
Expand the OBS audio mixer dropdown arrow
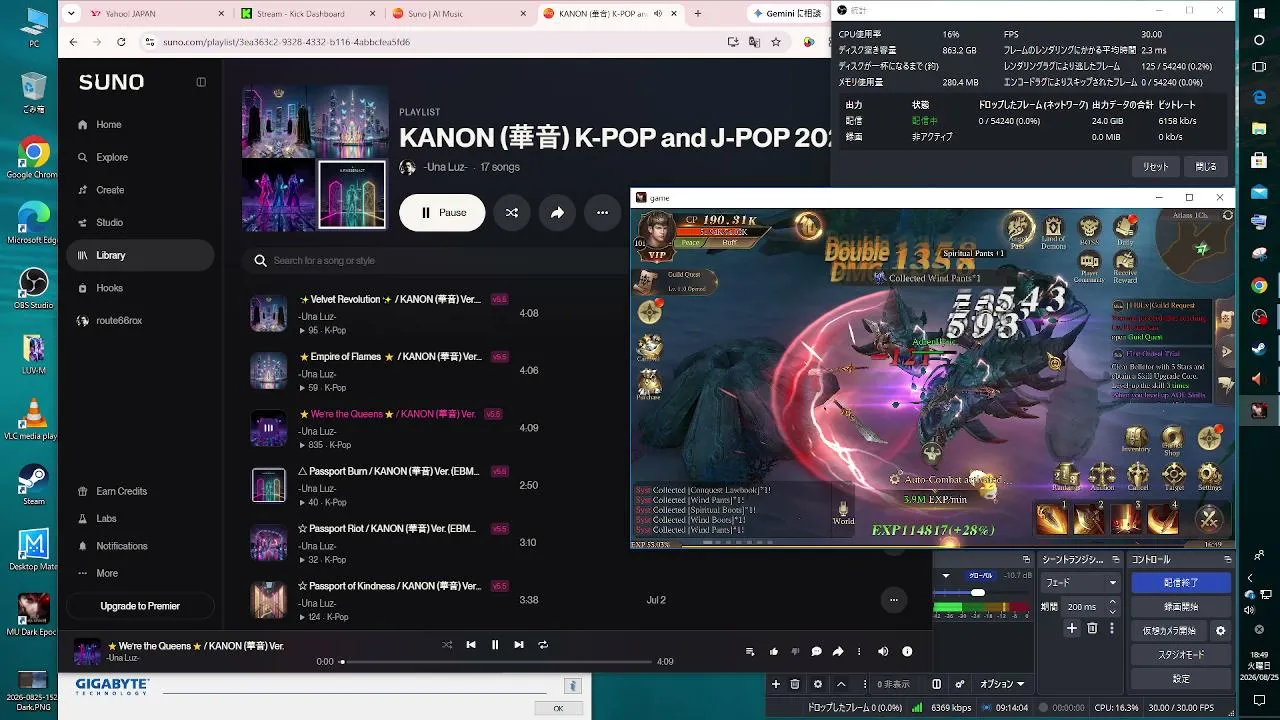[x=946, y=576]
